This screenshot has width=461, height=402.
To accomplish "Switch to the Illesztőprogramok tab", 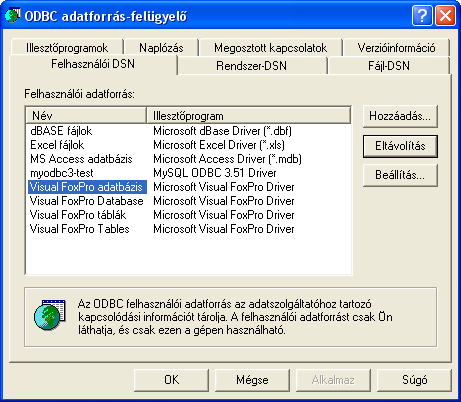I will click(67, 48).
